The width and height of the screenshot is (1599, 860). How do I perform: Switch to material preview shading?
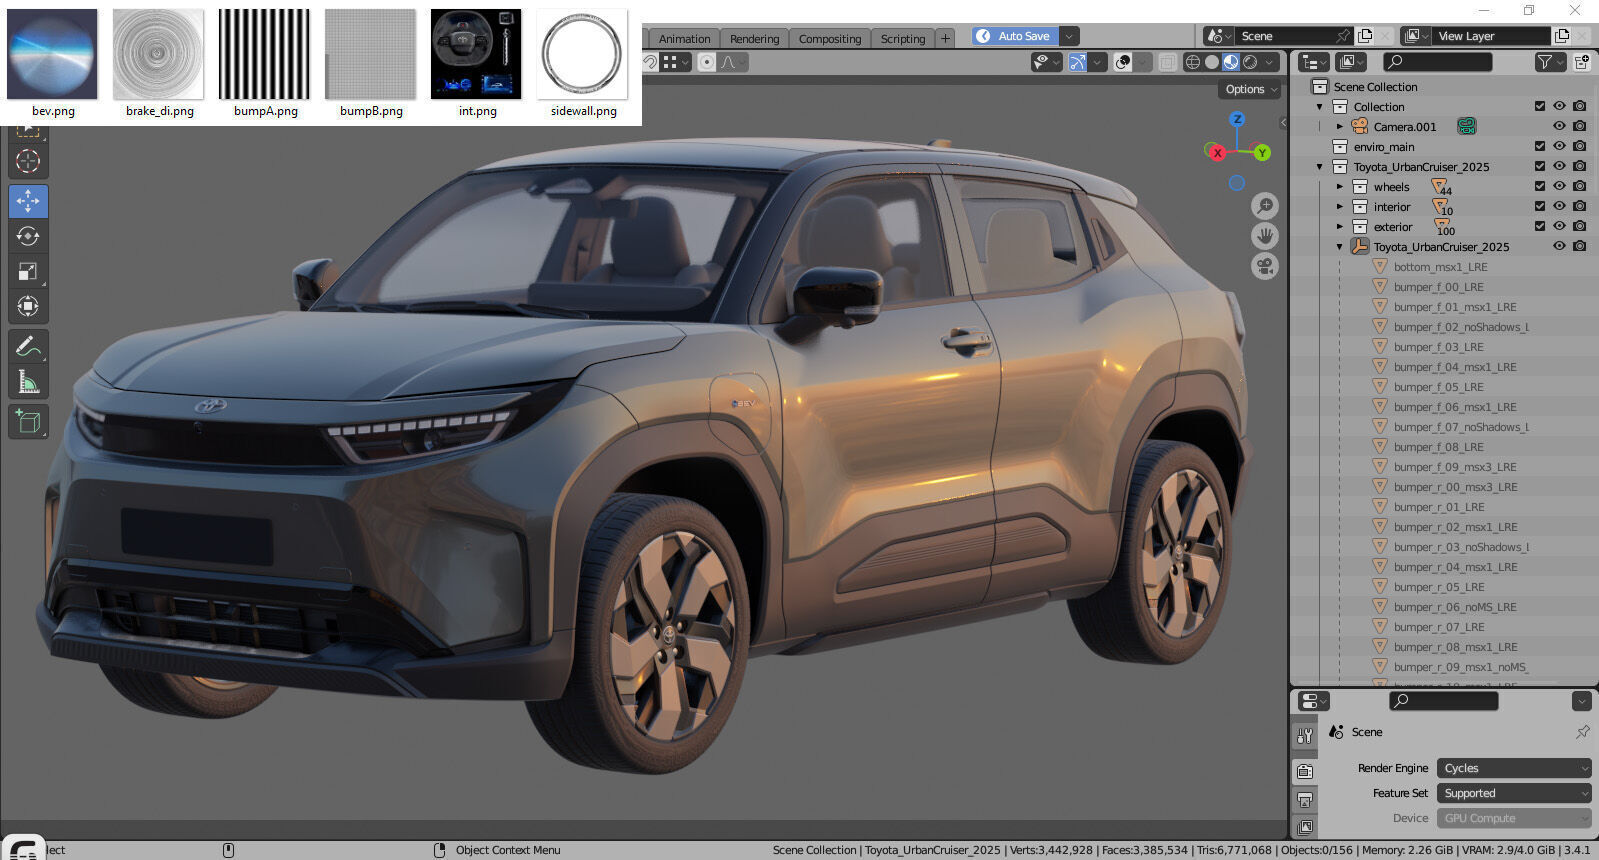tap(1230, 62)
